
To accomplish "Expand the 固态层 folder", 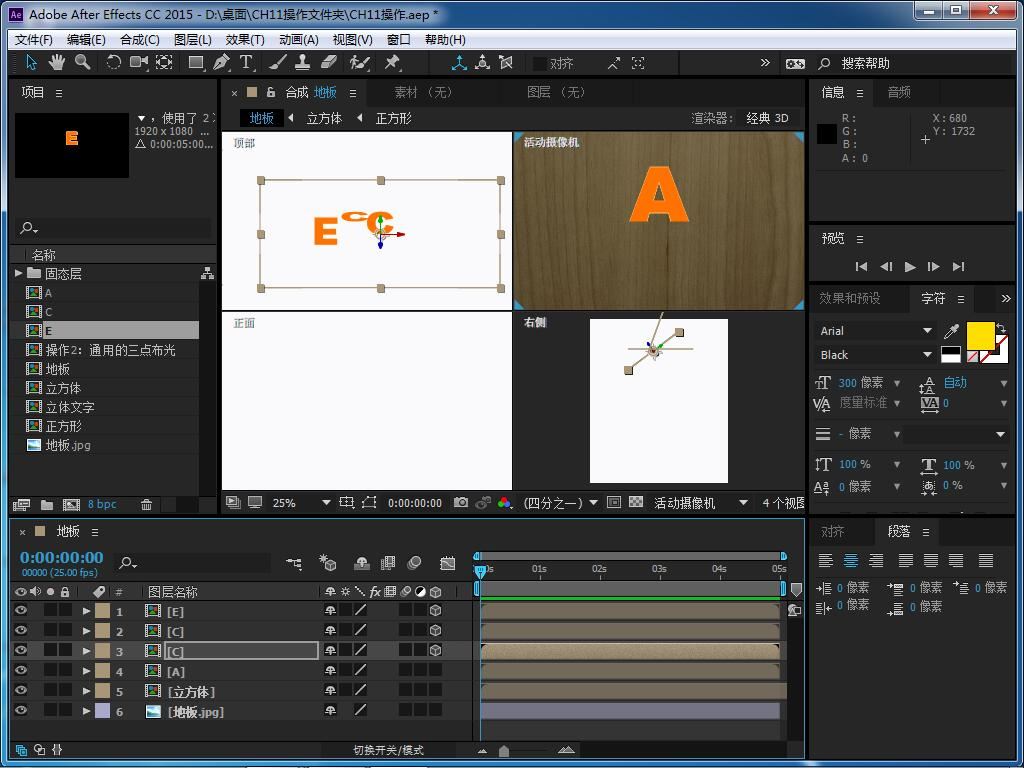I will coord(18,273).
